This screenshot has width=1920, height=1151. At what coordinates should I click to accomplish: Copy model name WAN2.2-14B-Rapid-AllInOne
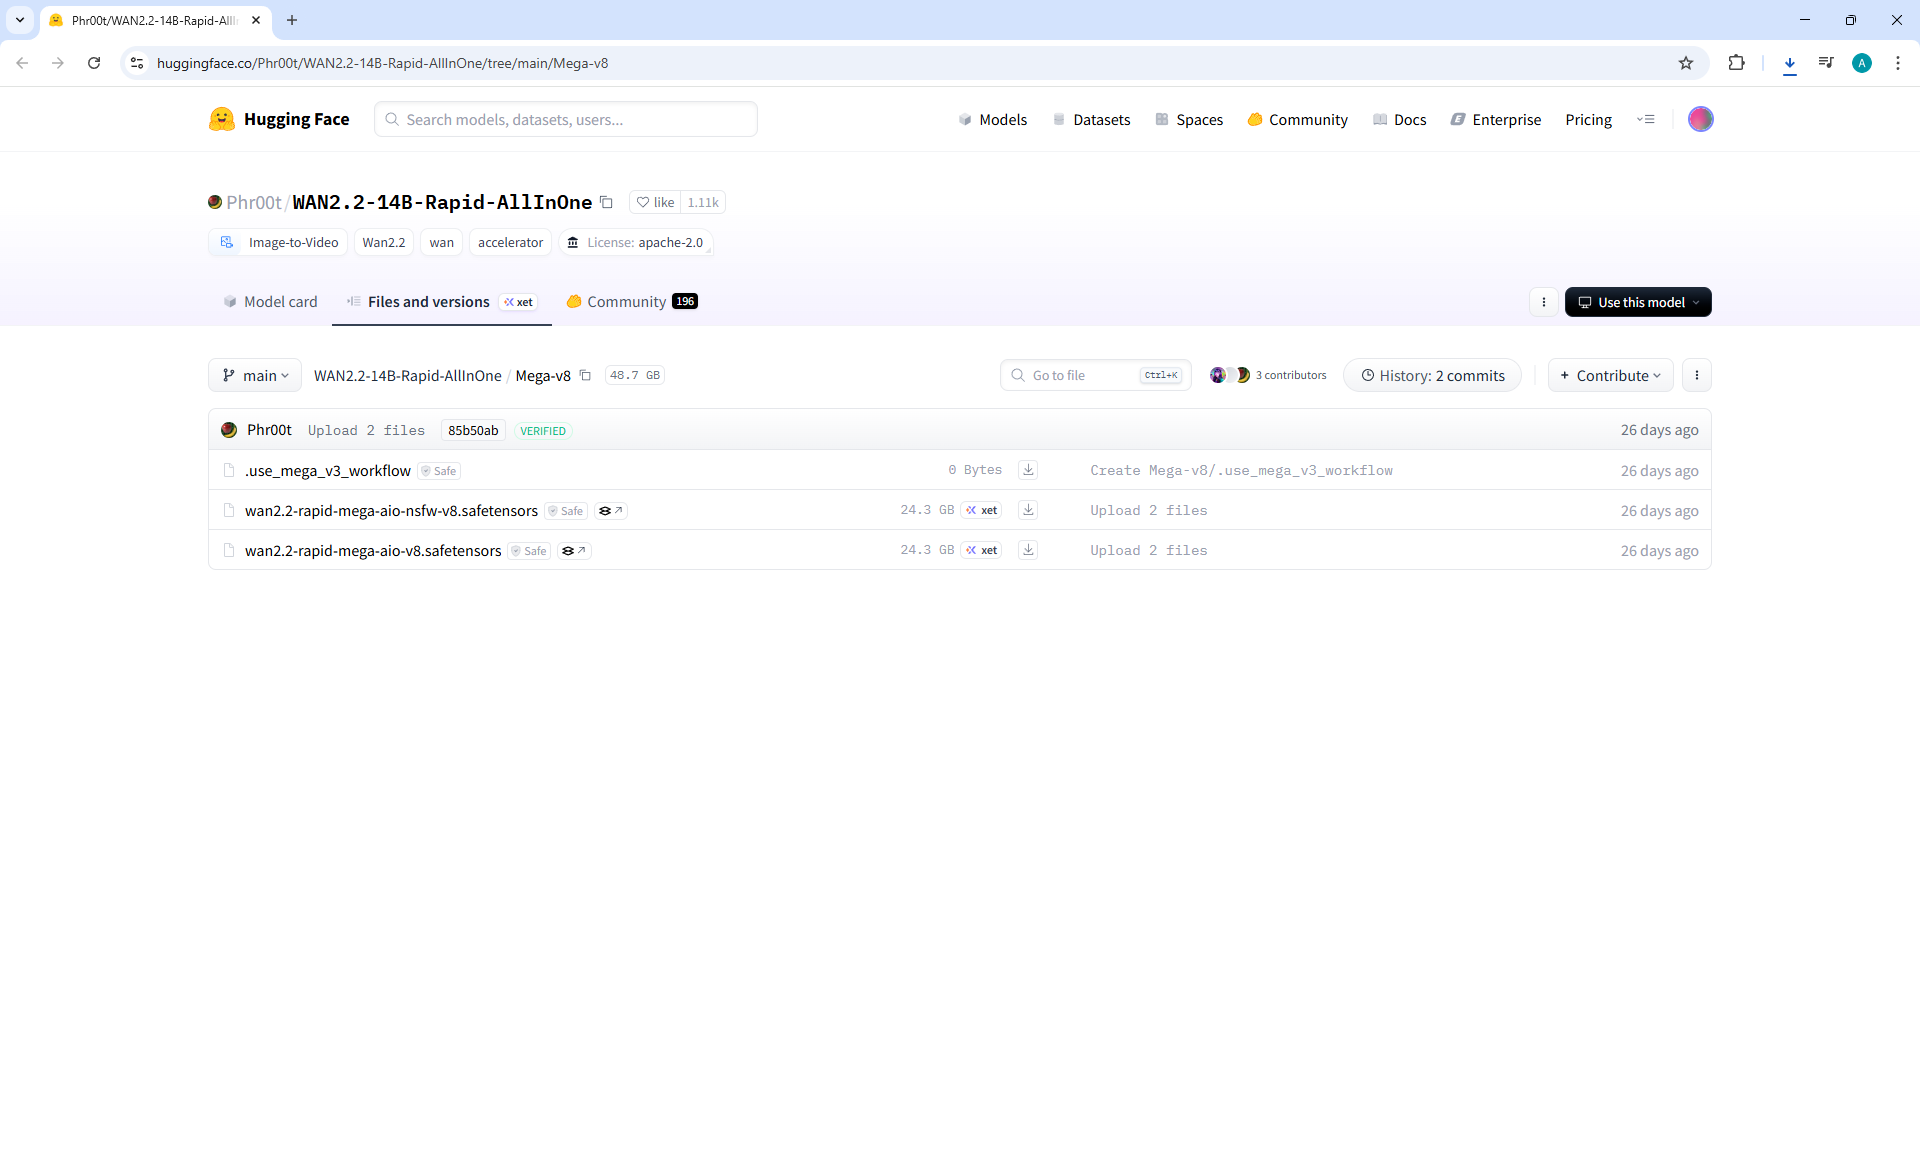606,202
